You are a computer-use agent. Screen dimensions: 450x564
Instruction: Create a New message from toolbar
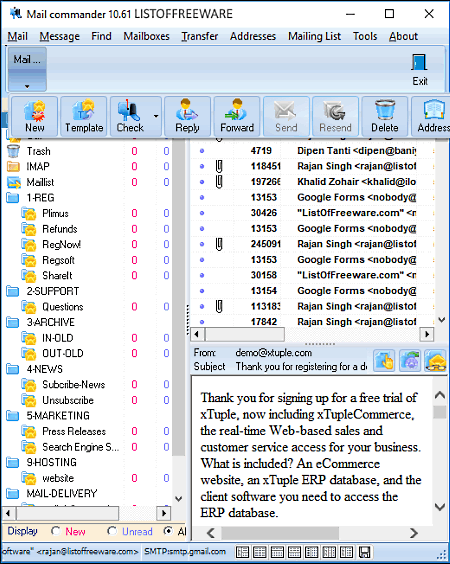35,116
